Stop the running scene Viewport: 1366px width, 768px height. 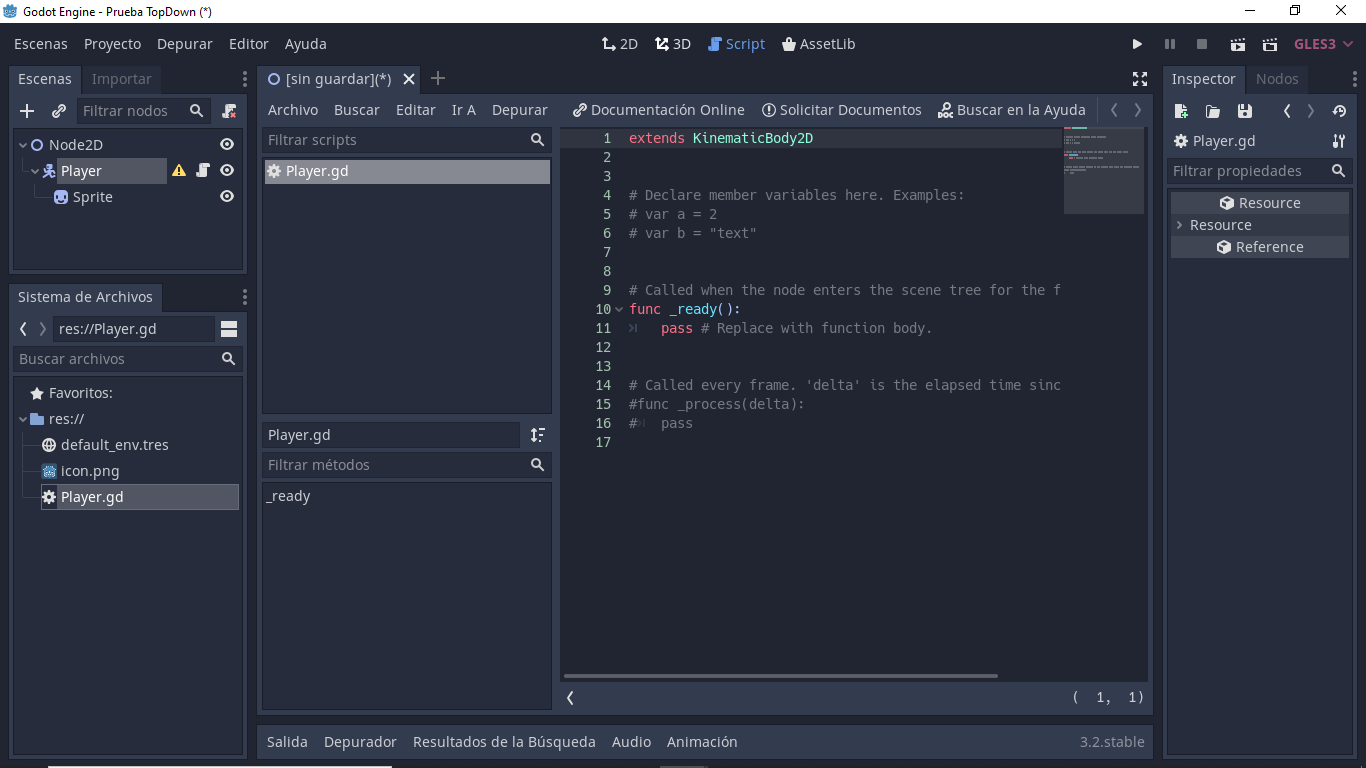pos(1203,44)
